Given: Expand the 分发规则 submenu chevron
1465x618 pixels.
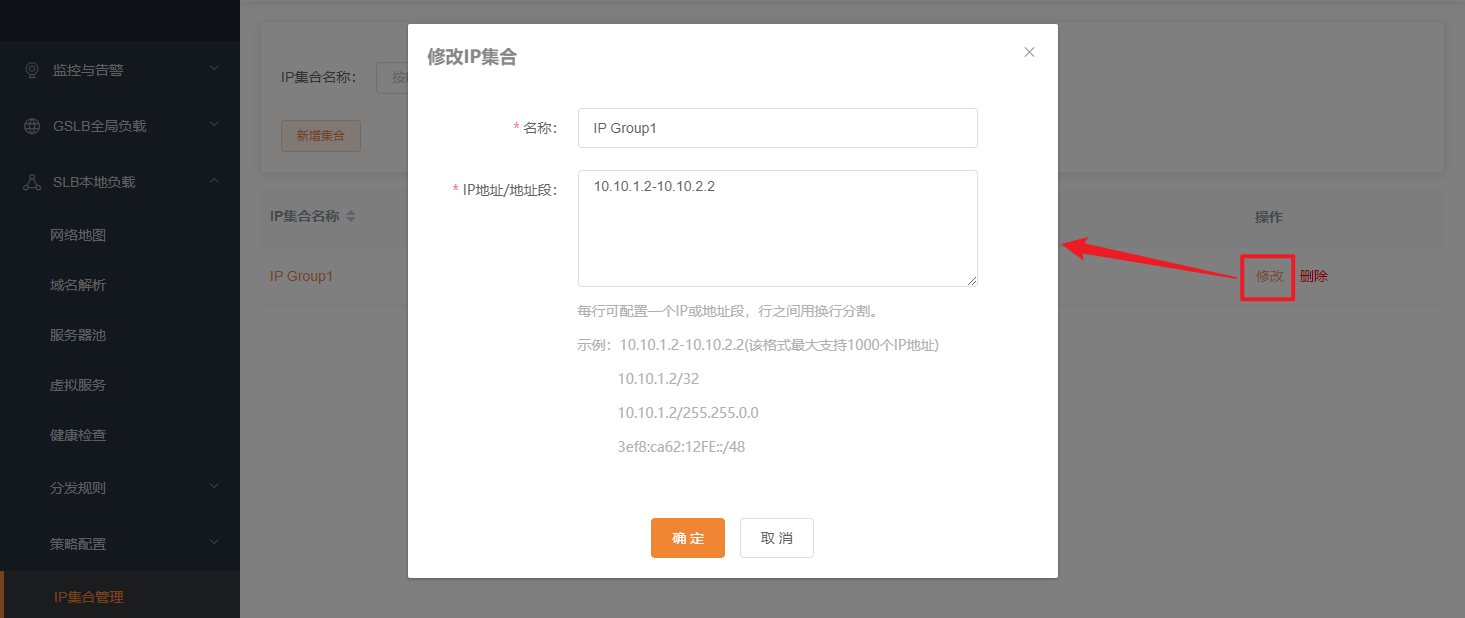Looking at the screenshot, I should click(214, 487).
